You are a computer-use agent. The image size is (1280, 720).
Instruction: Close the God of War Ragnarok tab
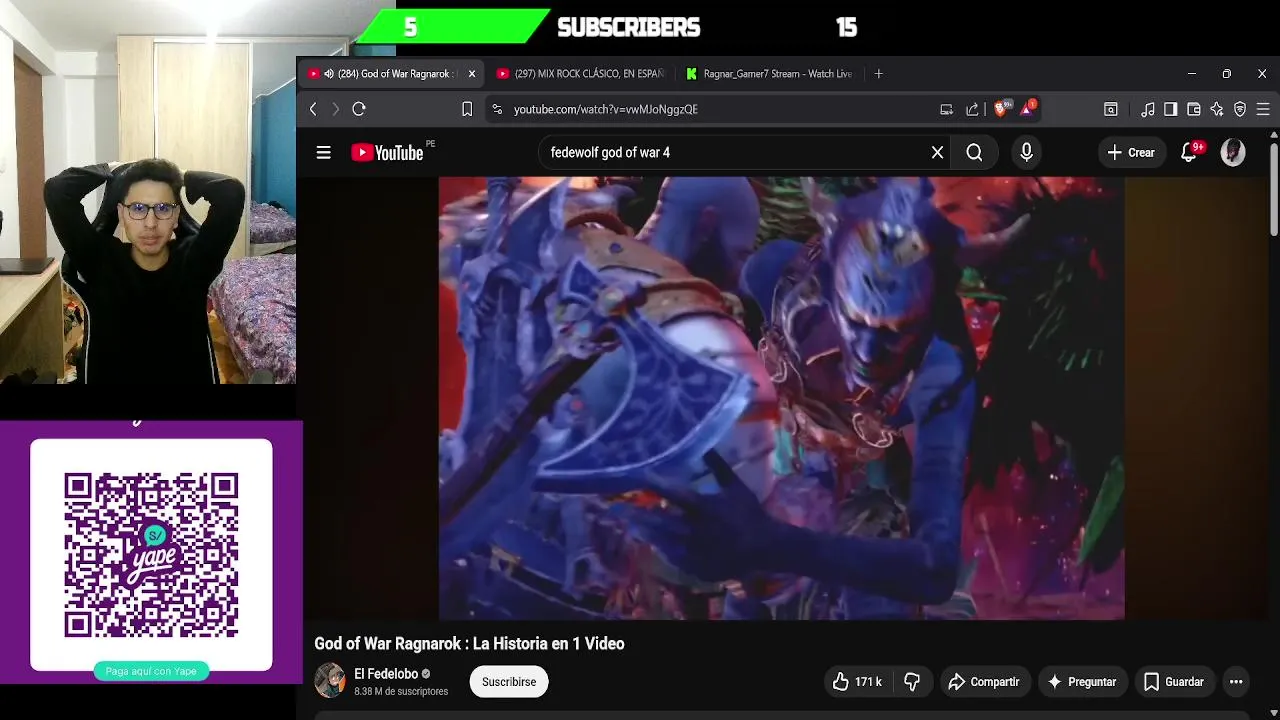(x=472, y=74)
